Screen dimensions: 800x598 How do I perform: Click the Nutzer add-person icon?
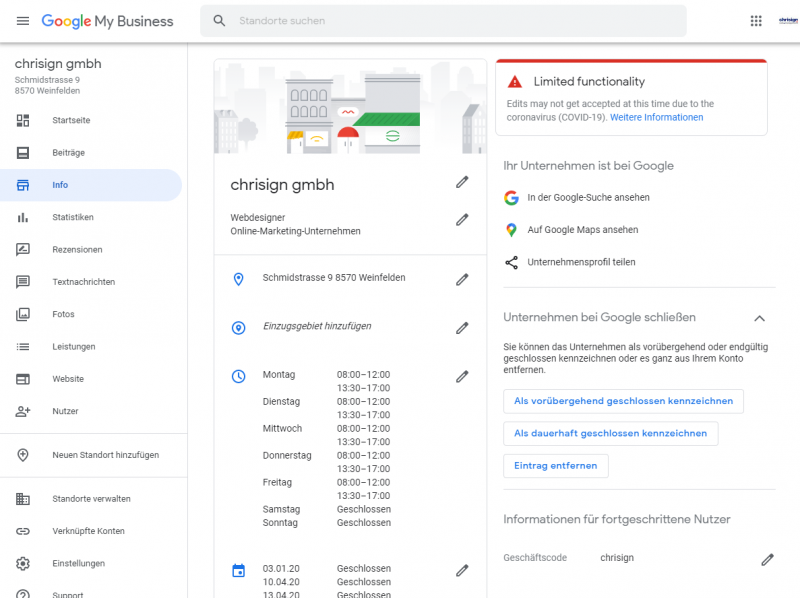coord(23,411)
